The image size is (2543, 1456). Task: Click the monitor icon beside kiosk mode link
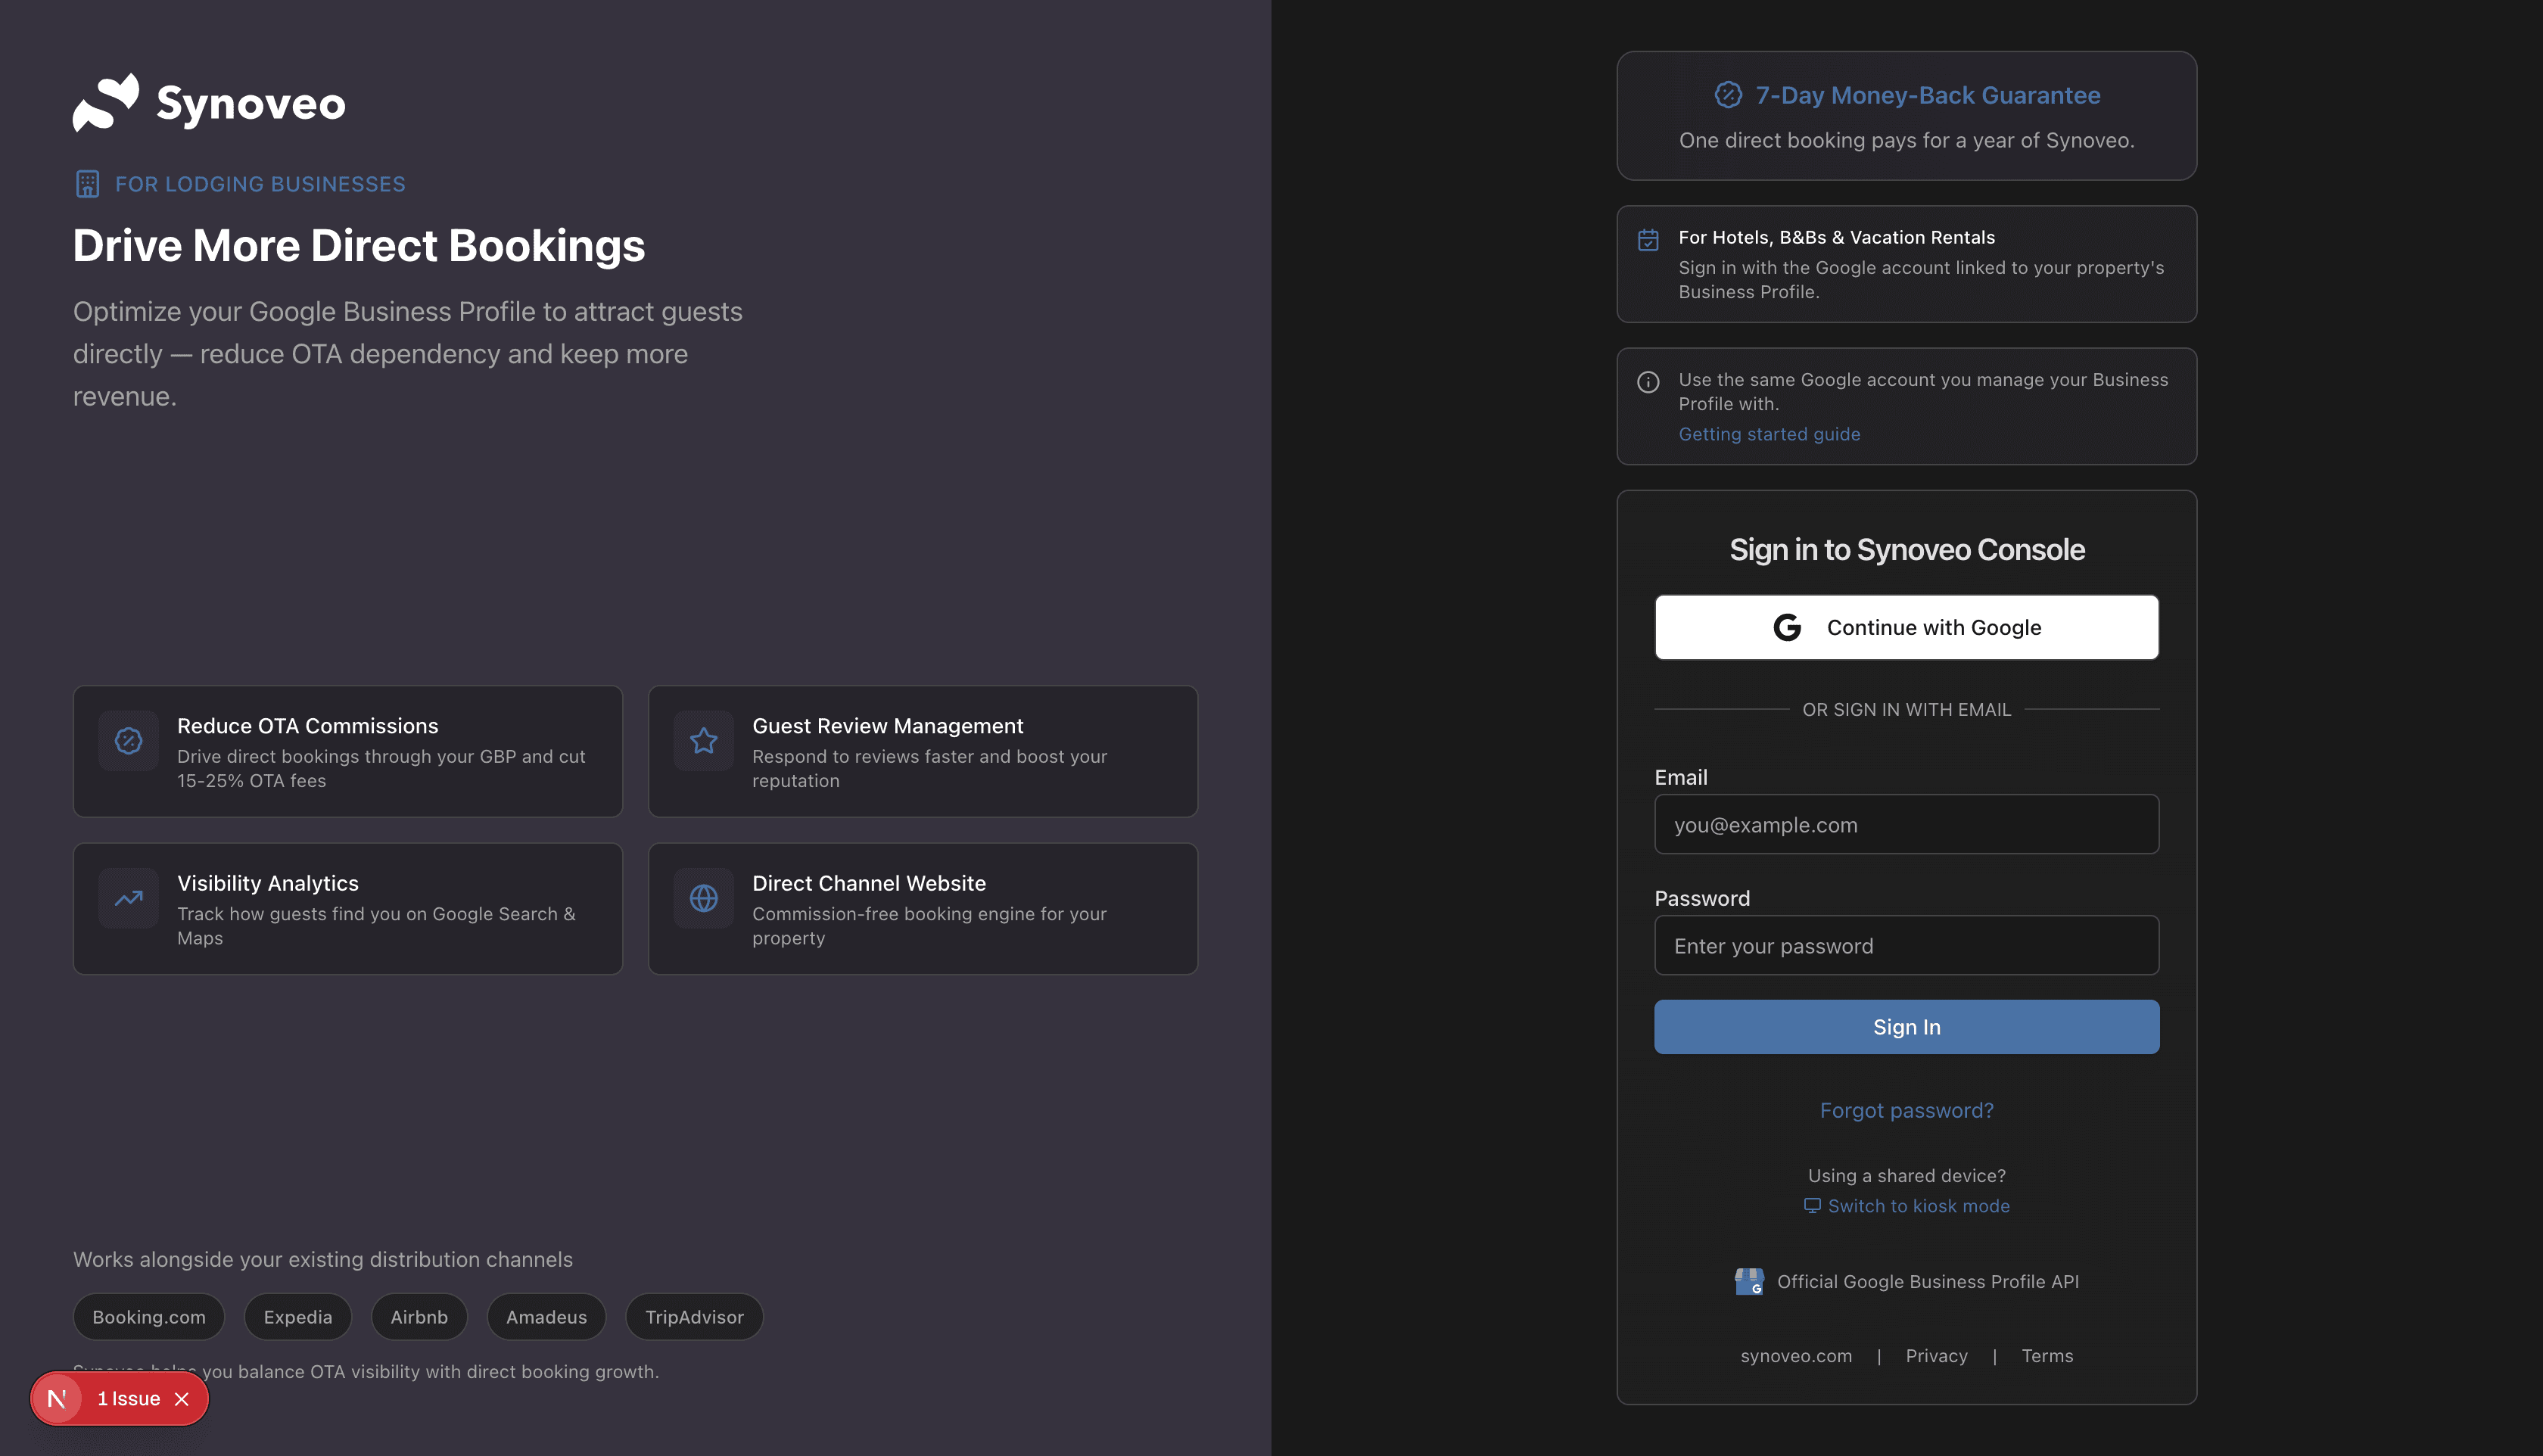coord(1812,1206)
